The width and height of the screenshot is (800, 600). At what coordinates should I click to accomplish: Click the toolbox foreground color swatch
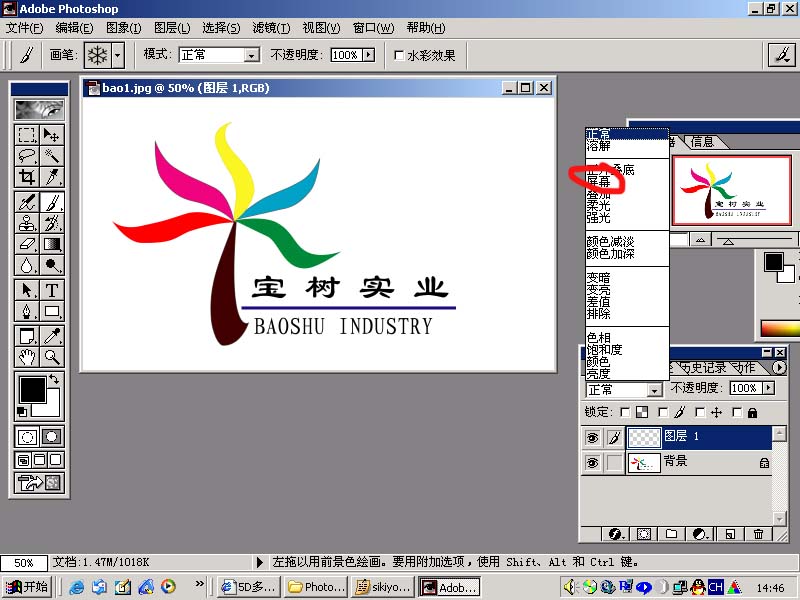tap(32, 389)
